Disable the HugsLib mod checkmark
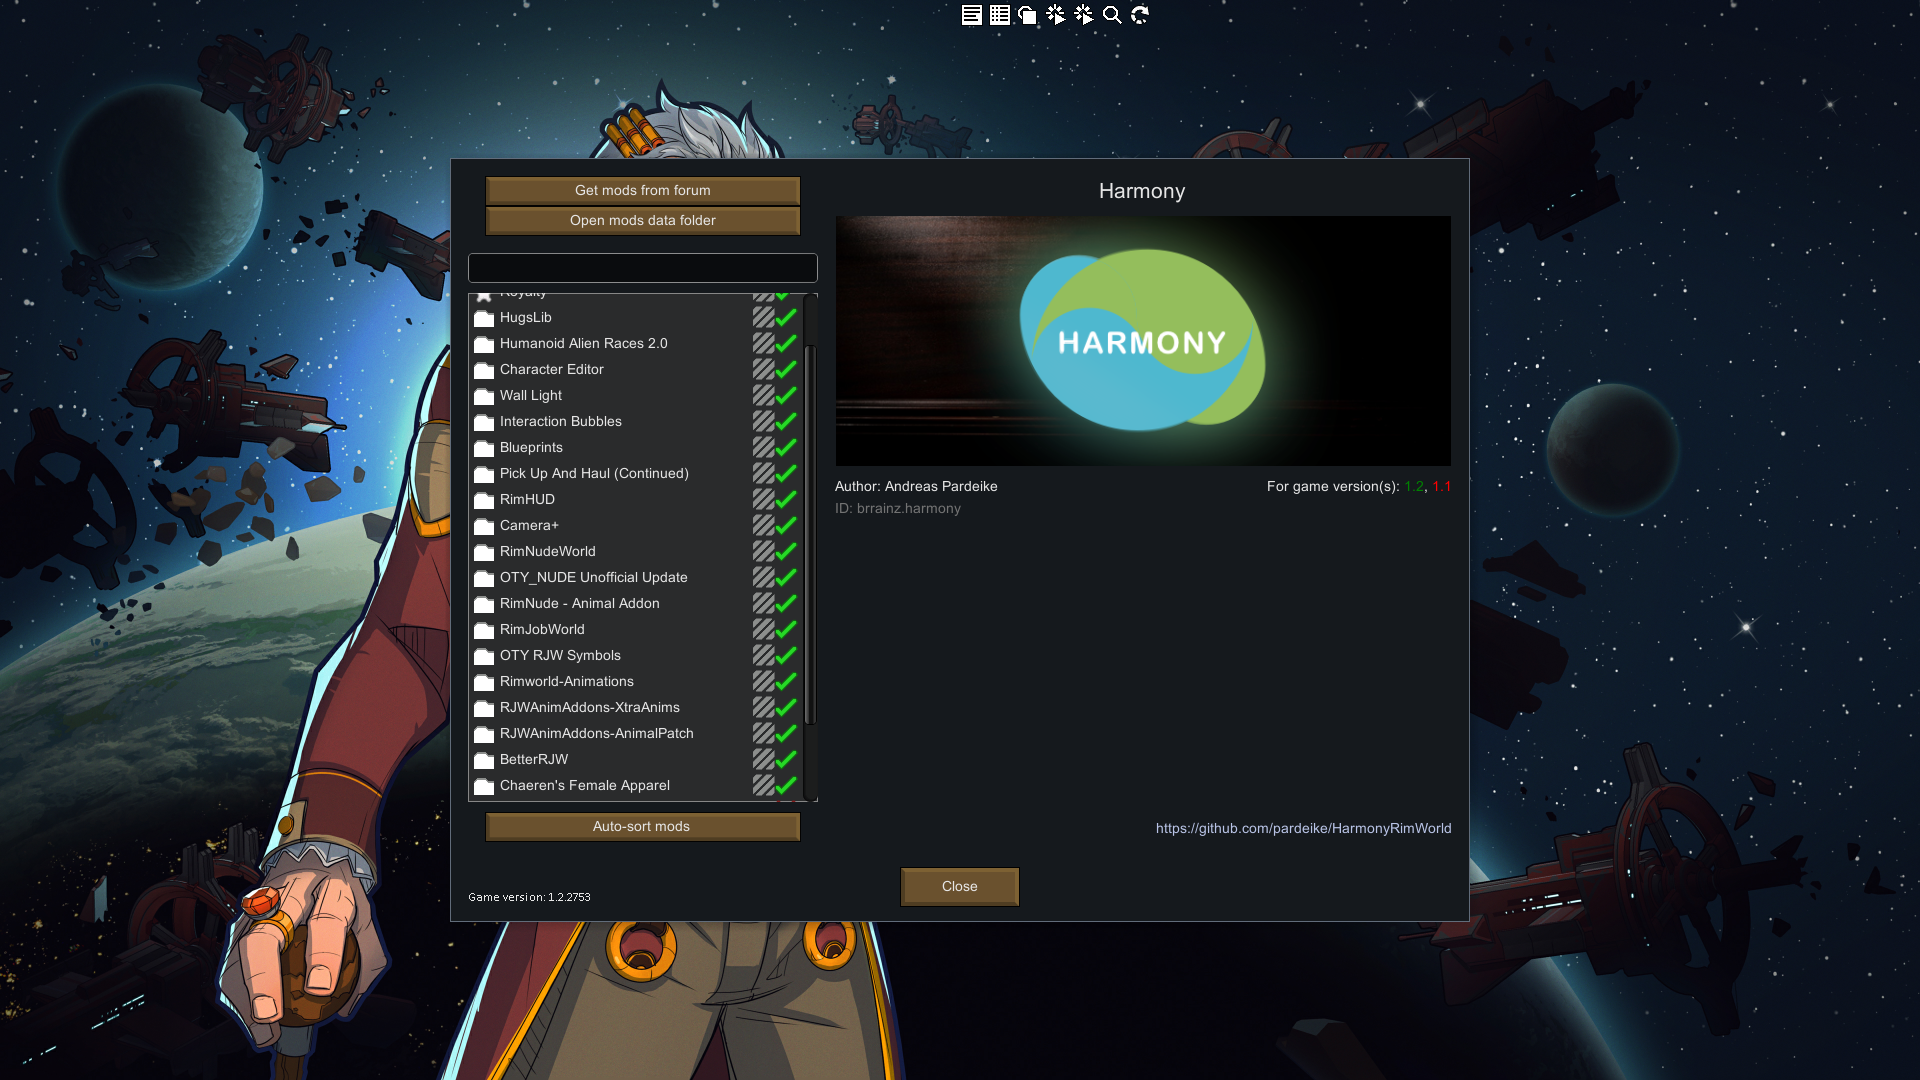The image size is (1920, 1080). click(x=786, y=317)
